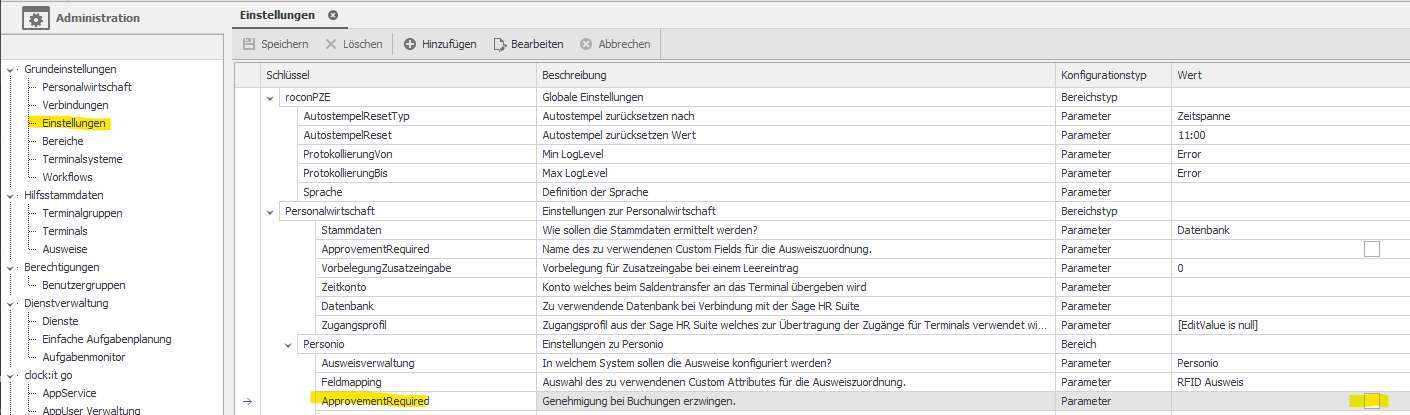The width and height of the screenshot is (1410, 415).
Task: Close the Einstellungen tab
Action: (333, 15)
